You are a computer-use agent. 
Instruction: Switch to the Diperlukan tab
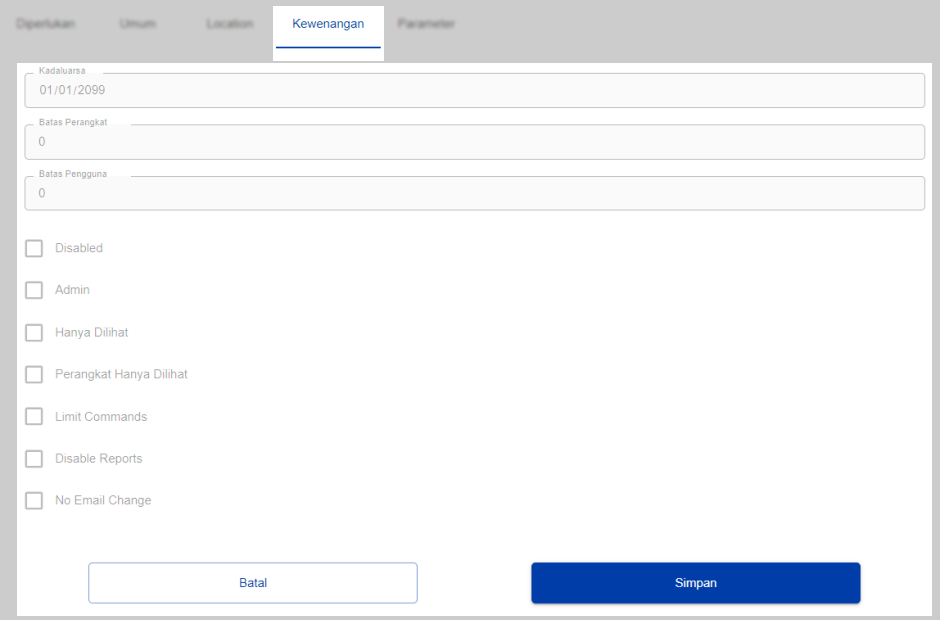tap(45, 24)
